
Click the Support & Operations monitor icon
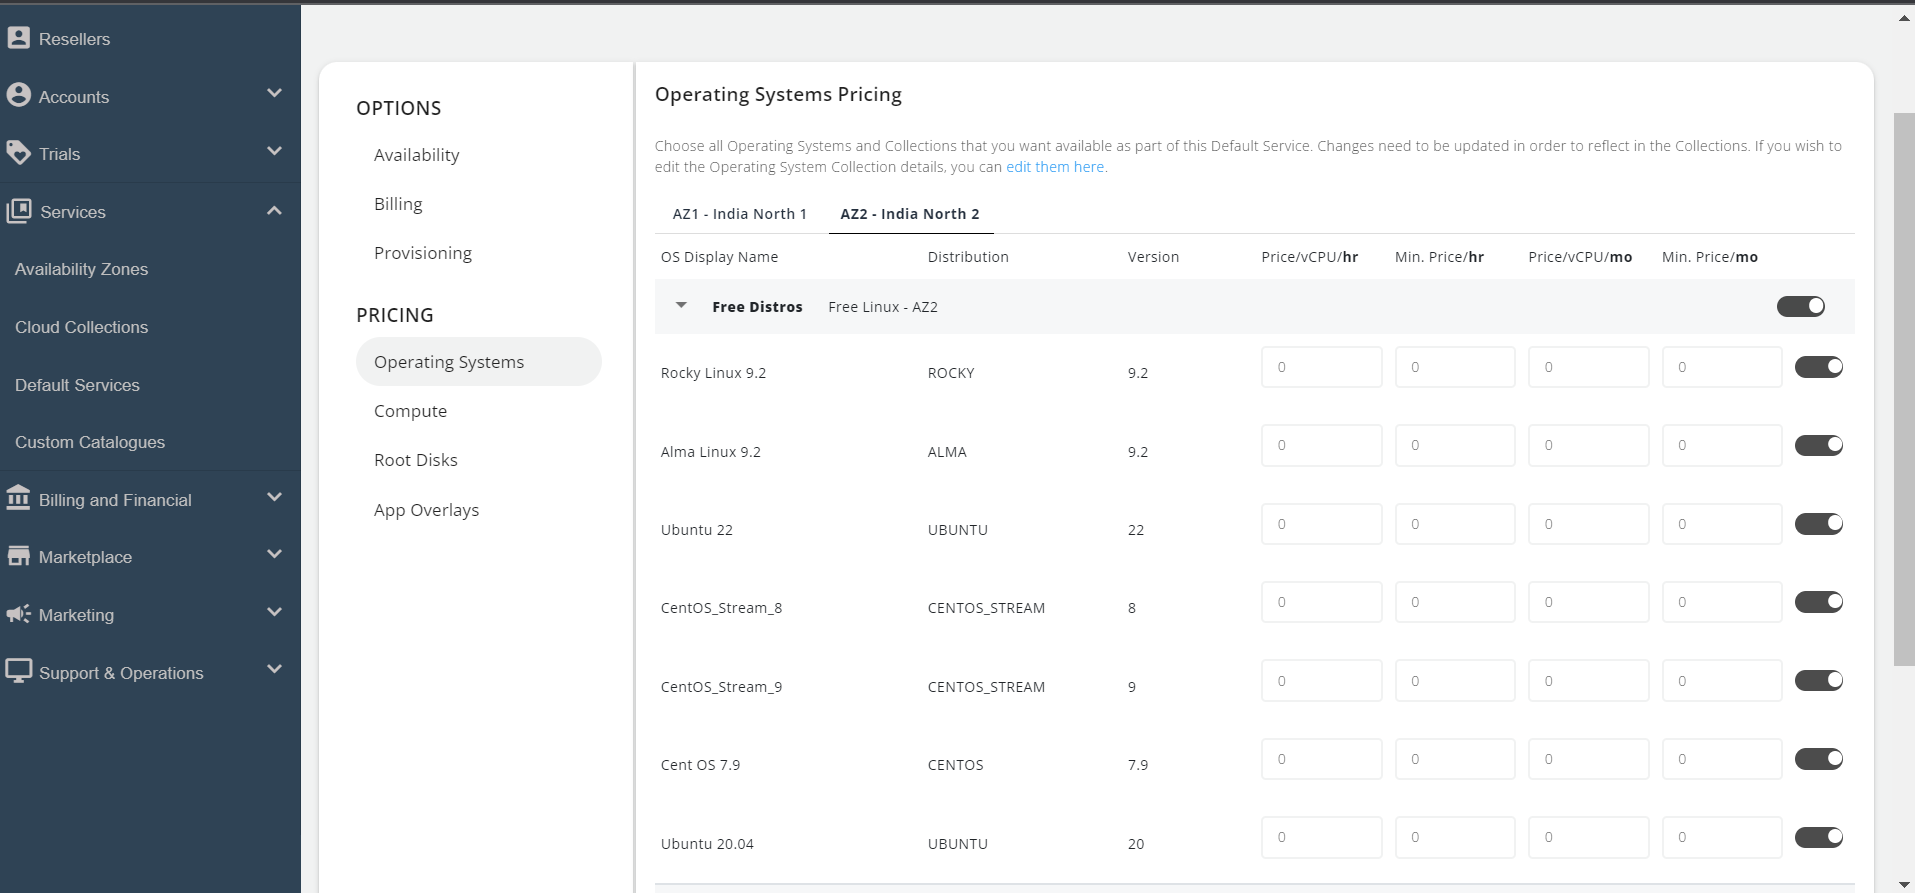click(18, 671)
